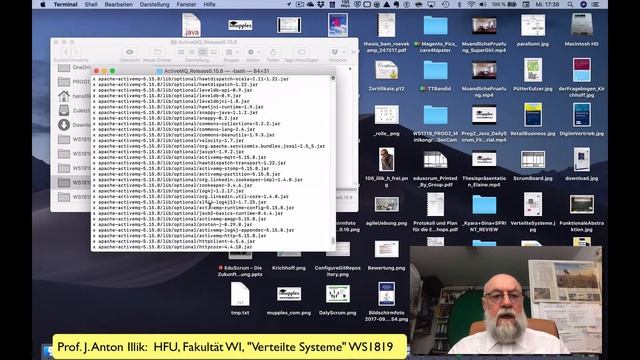Open Finder's Gruppe grouping dropdown
This screenshot has height=360, width=640.
pyautogui.click(x=232, y=52)
